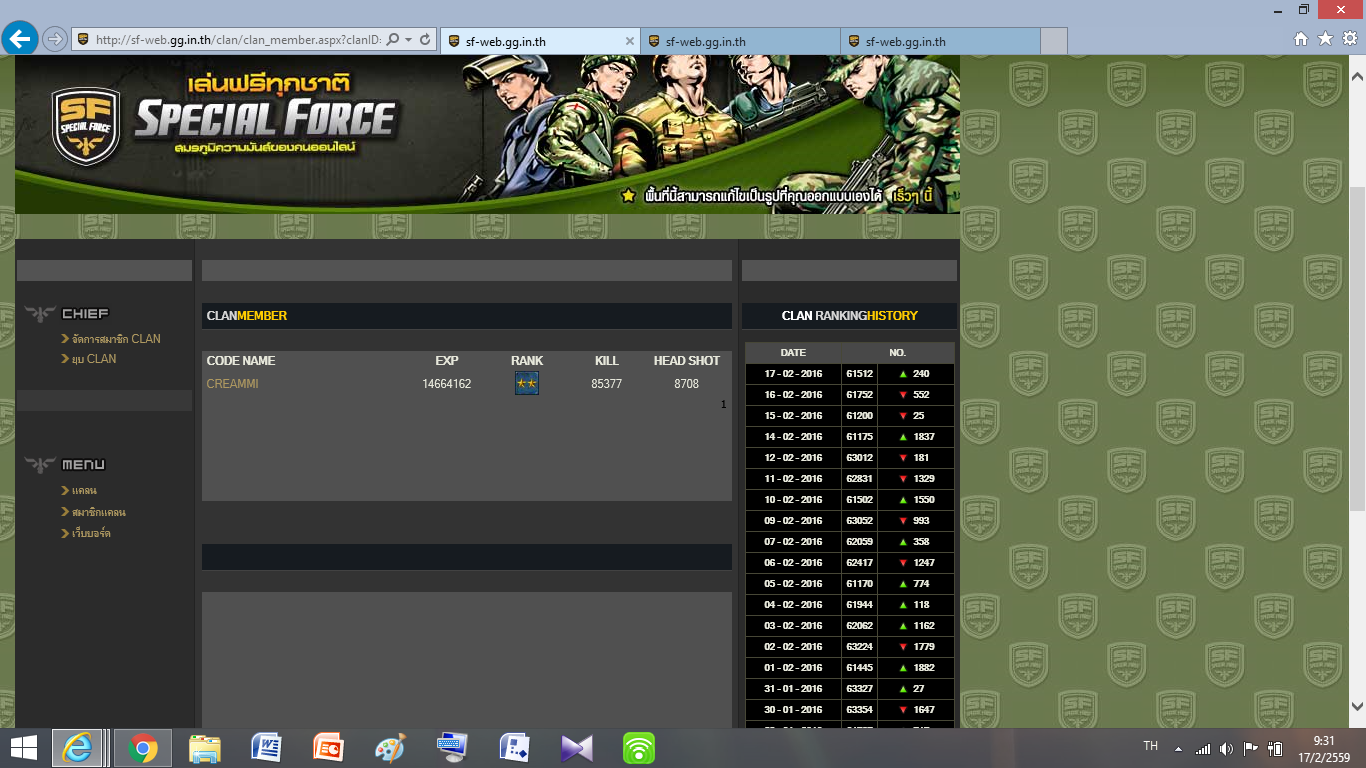Open the Windows Start button

23,747
